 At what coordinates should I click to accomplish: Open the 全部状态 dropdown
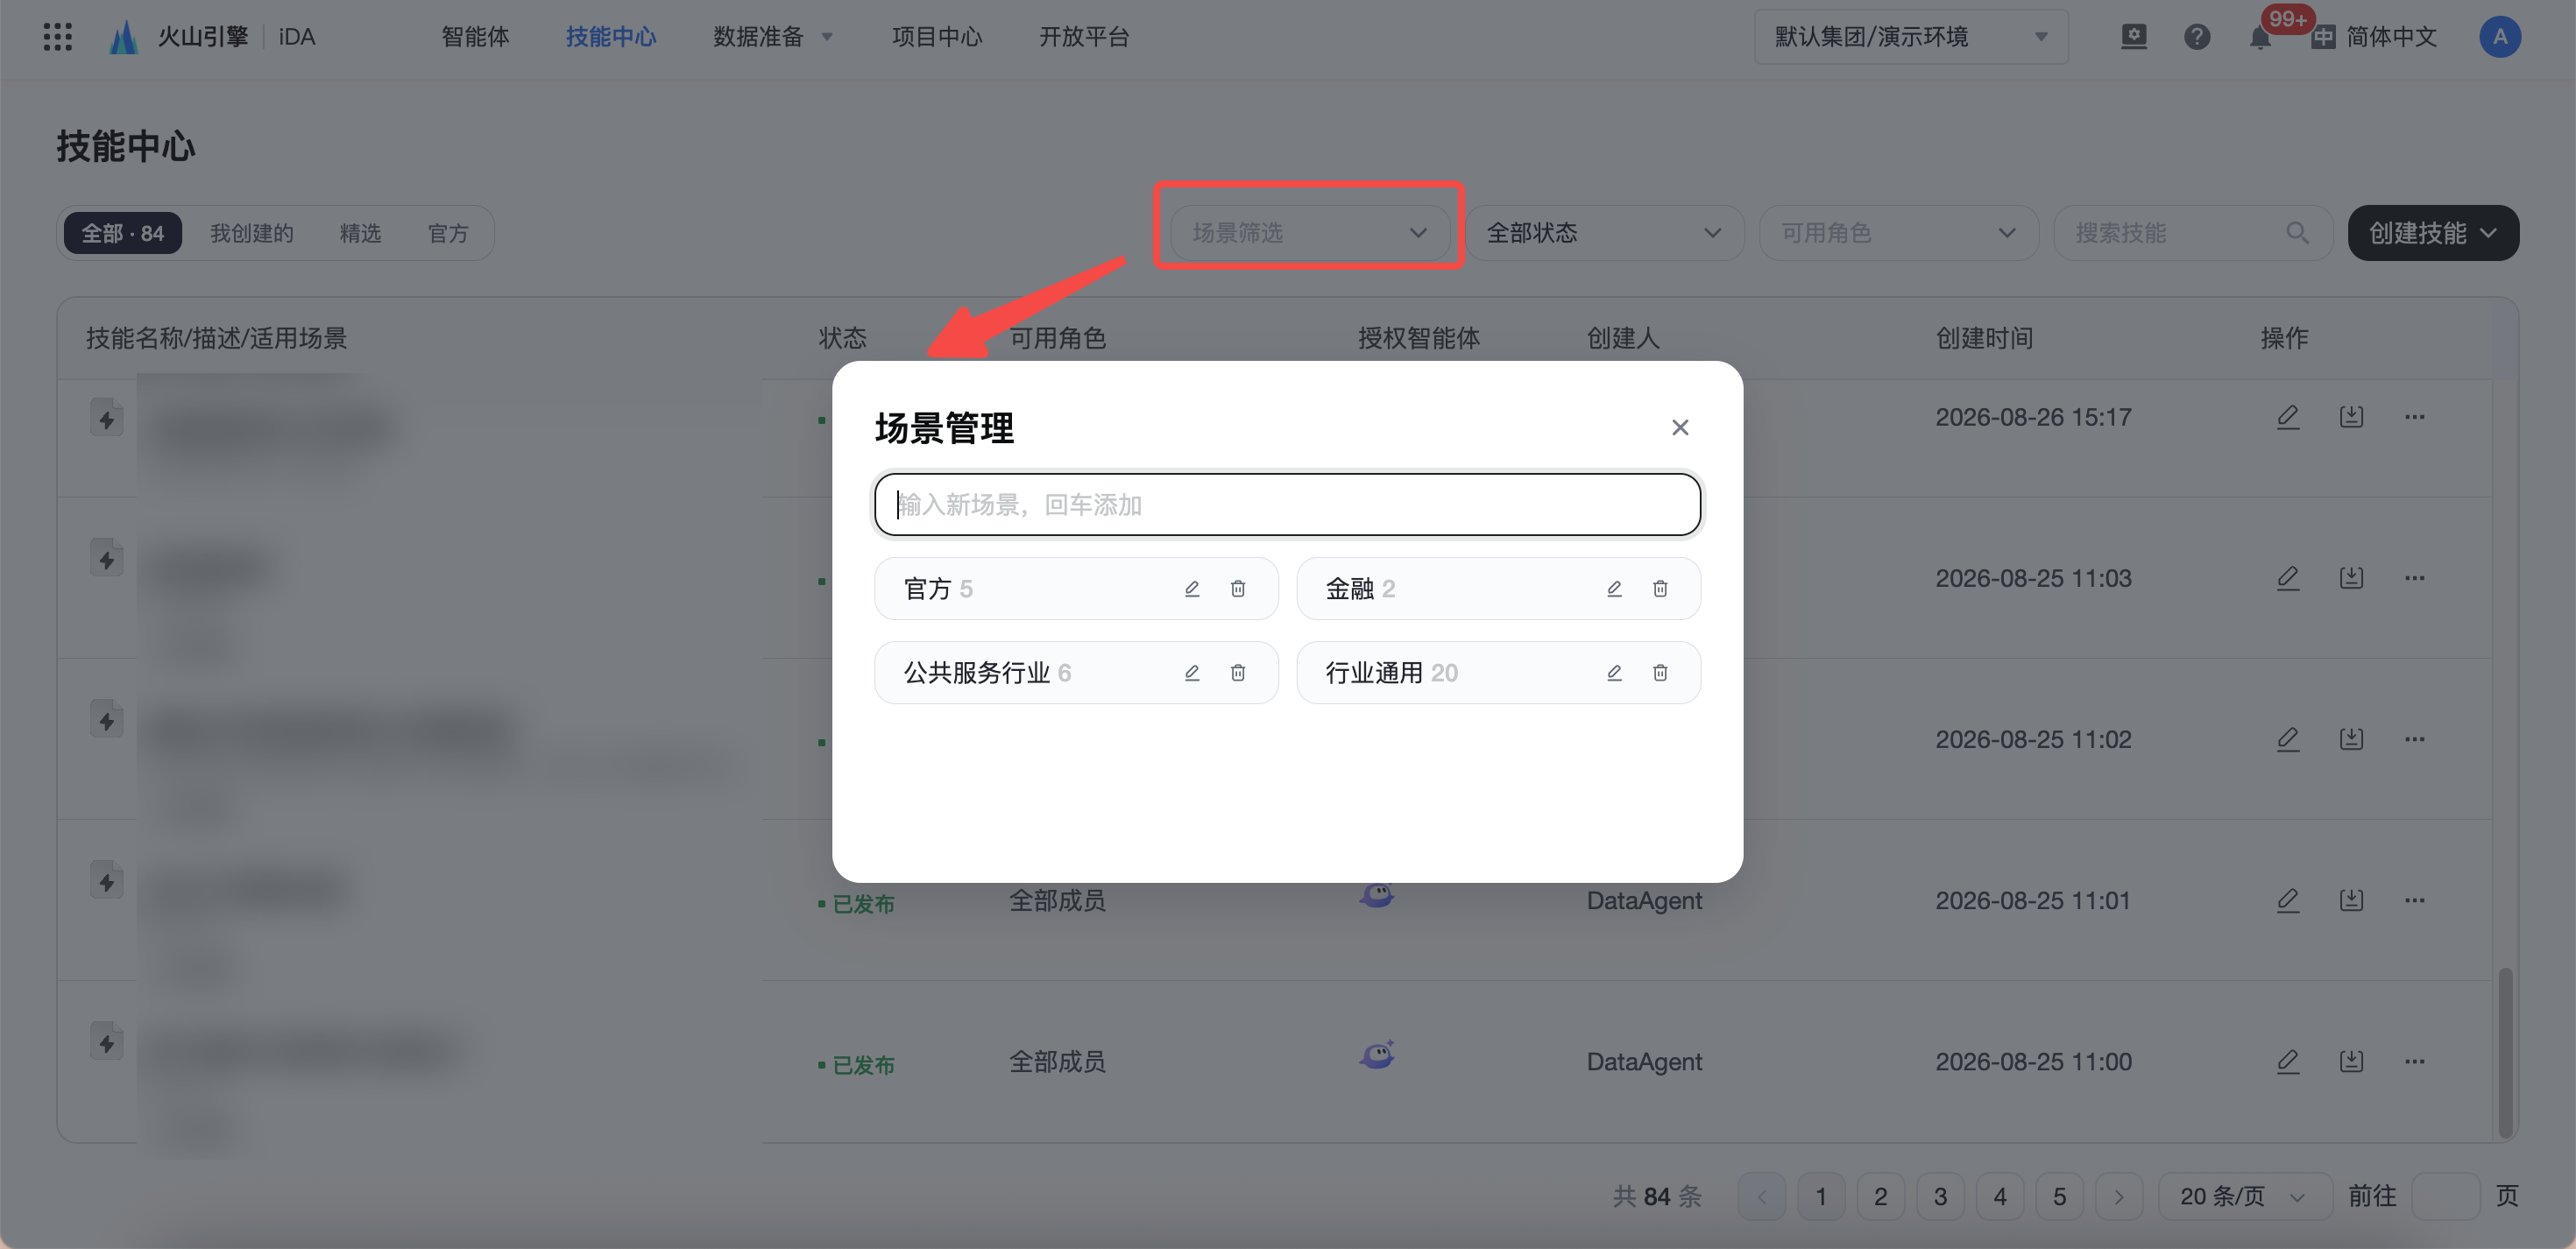(1604, 233)
